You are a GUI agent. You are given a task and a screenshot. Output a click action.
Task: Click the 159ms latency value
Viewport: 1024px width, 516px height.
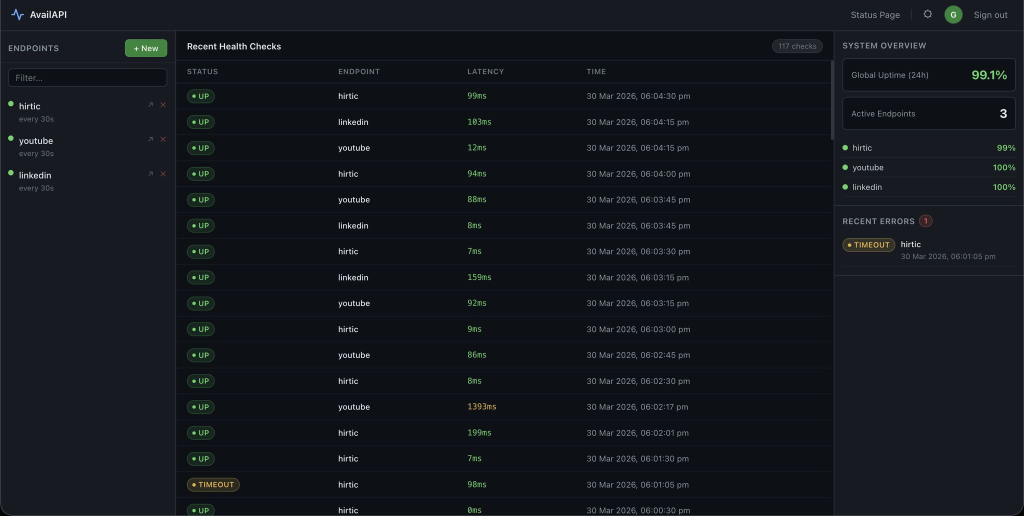tap(479, 278)
